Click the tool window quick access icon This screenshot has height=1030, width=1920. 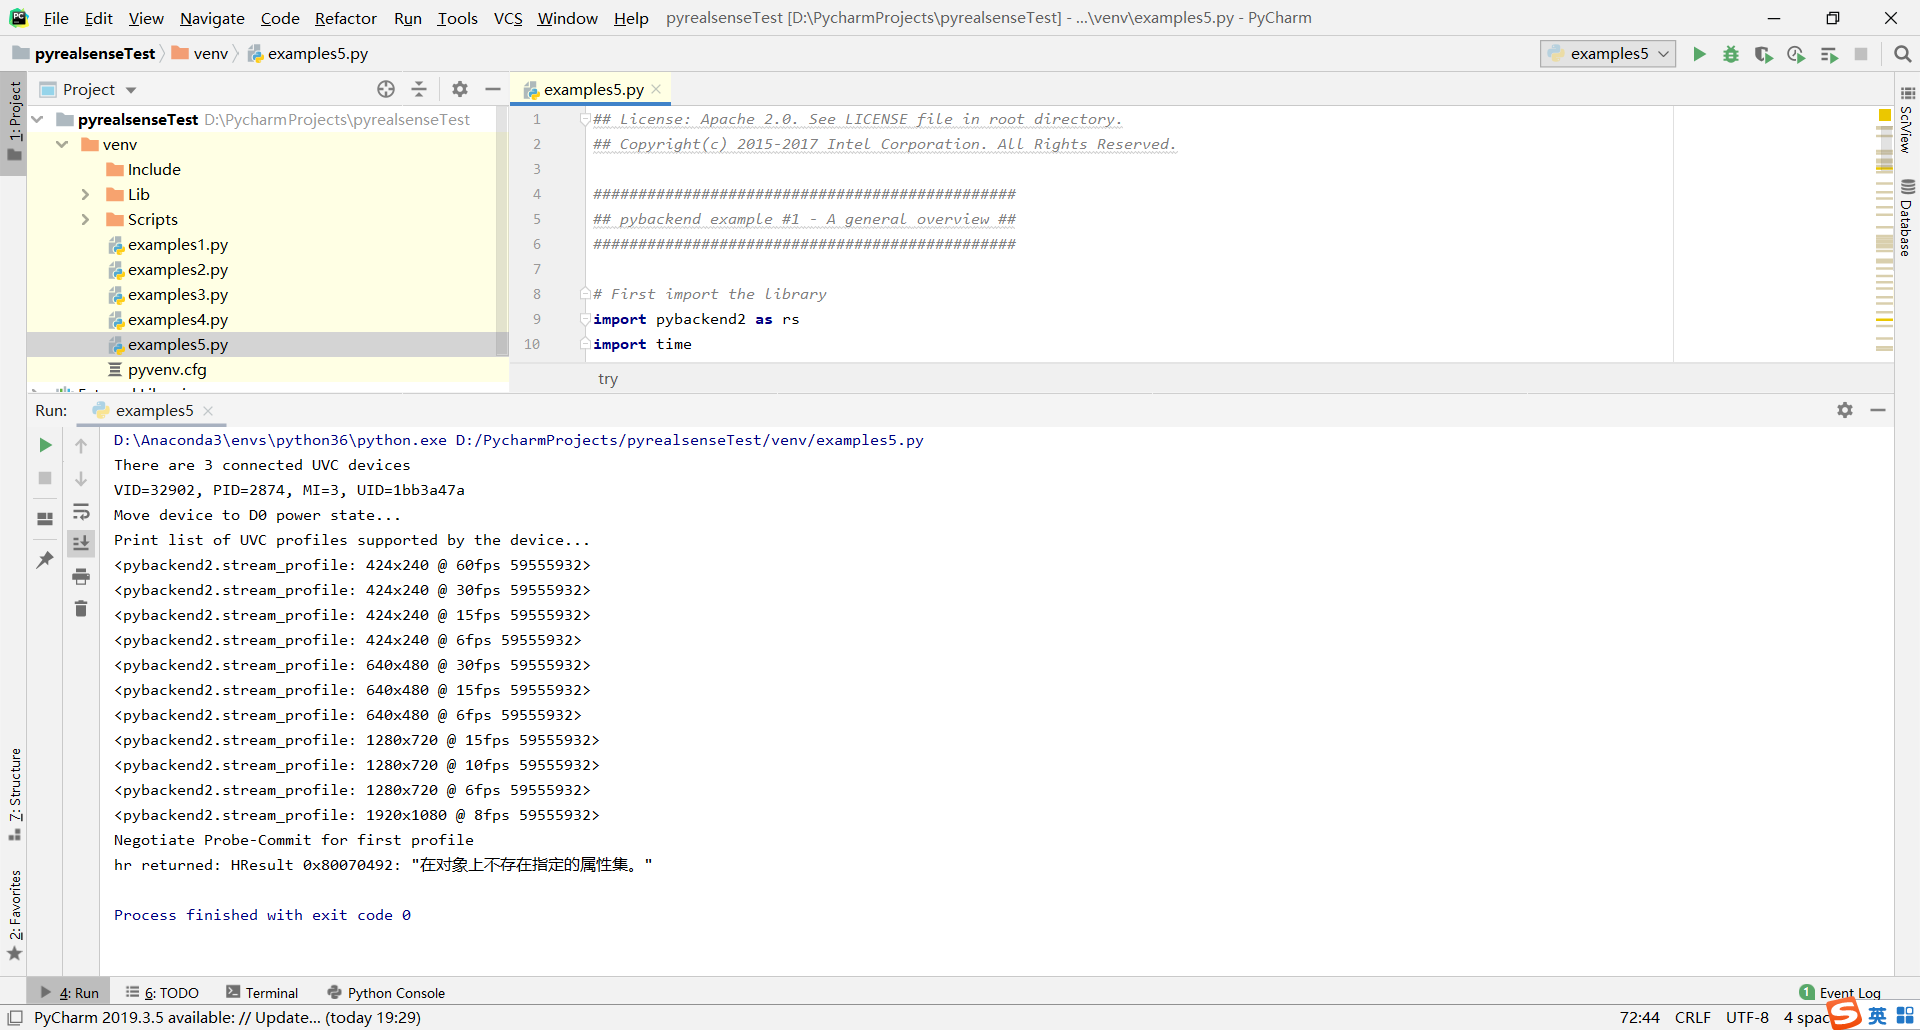click(15, 1018)
